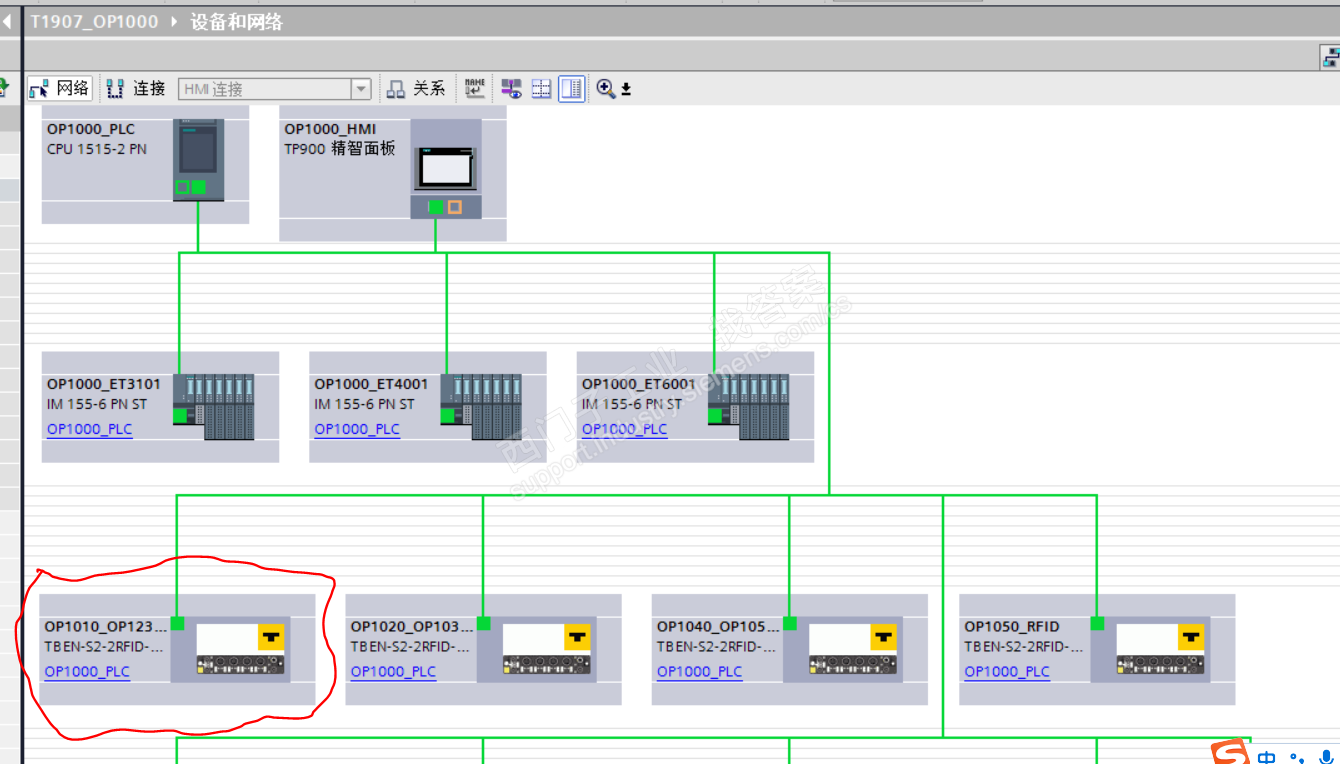Select the OP1000_ET4001 device image

pos(482,407)
